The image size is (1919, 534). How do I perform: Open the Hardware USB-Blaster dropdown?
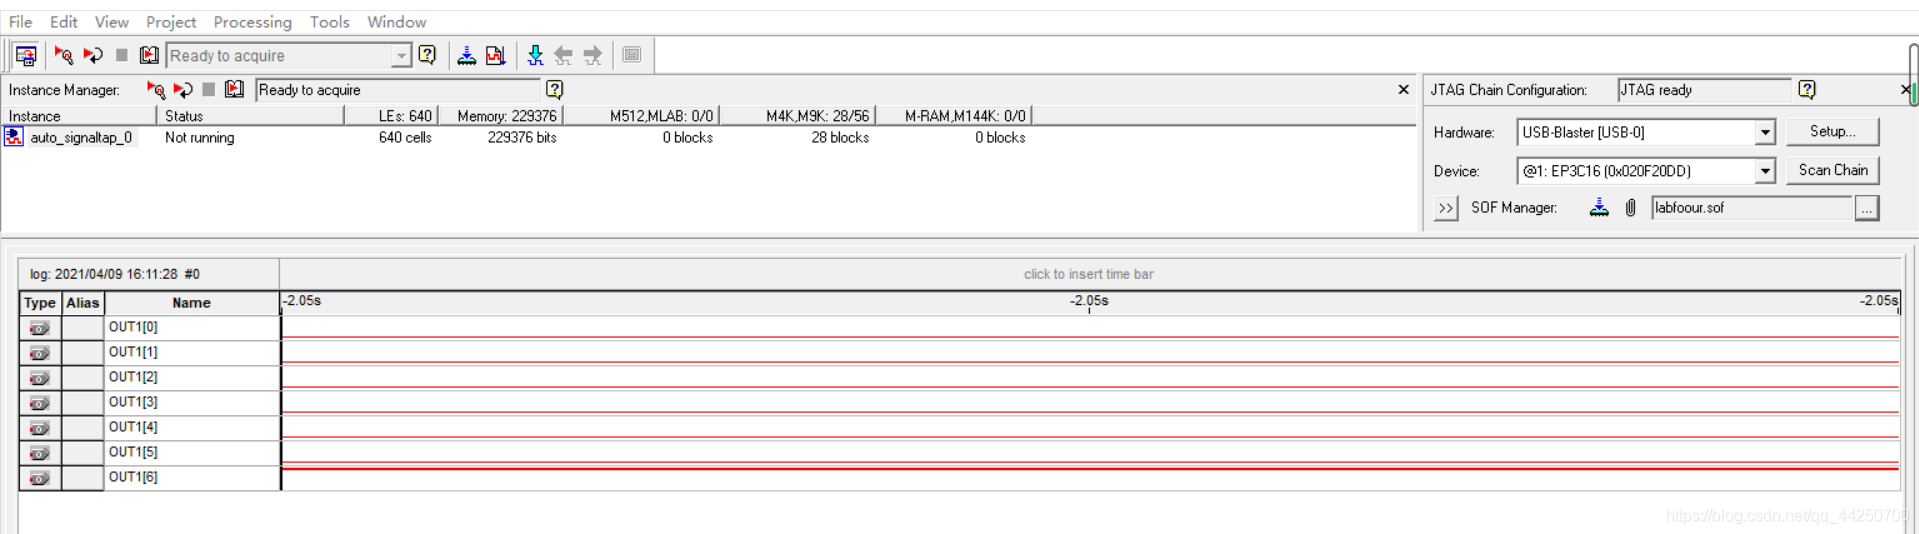coord(1765,132)
